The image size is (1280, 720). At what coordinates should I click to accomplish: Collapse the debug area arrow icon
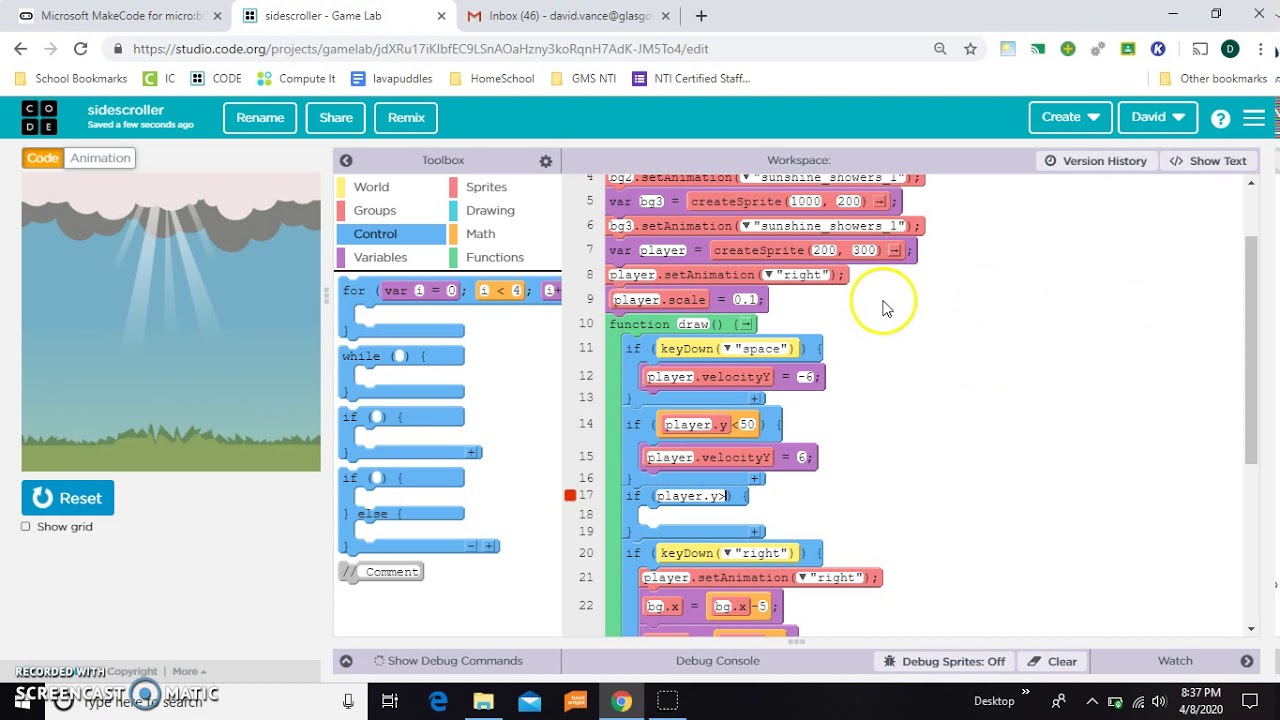click(x=346, y=661)
